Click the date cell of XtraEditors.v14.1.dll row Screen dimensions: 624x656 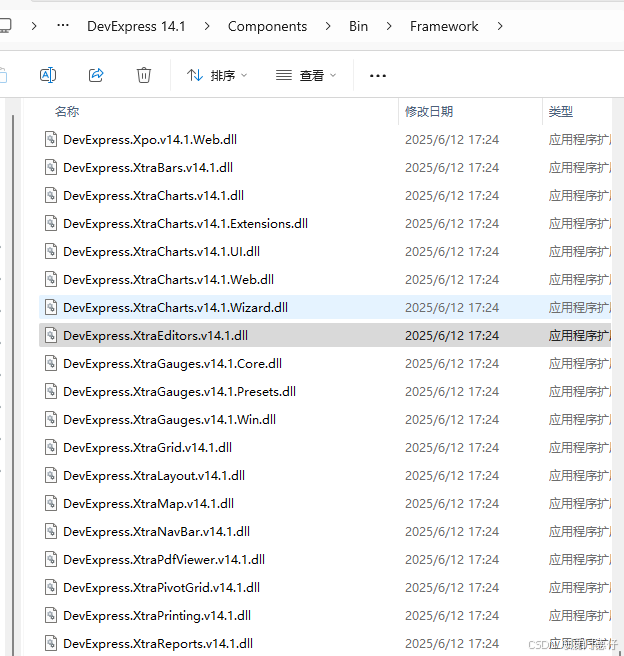pyautogui.click(x=452, y=336)
